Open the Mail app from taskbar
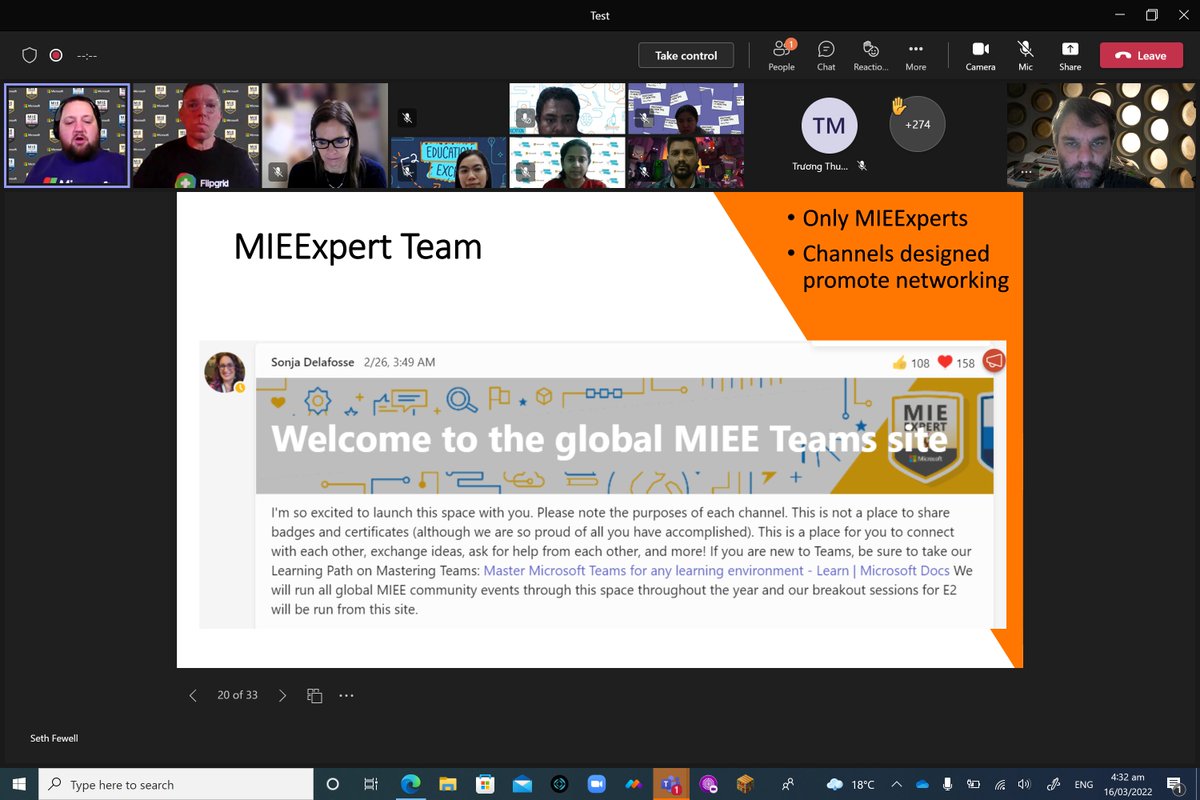1200x800 pixels. [522, 784]
